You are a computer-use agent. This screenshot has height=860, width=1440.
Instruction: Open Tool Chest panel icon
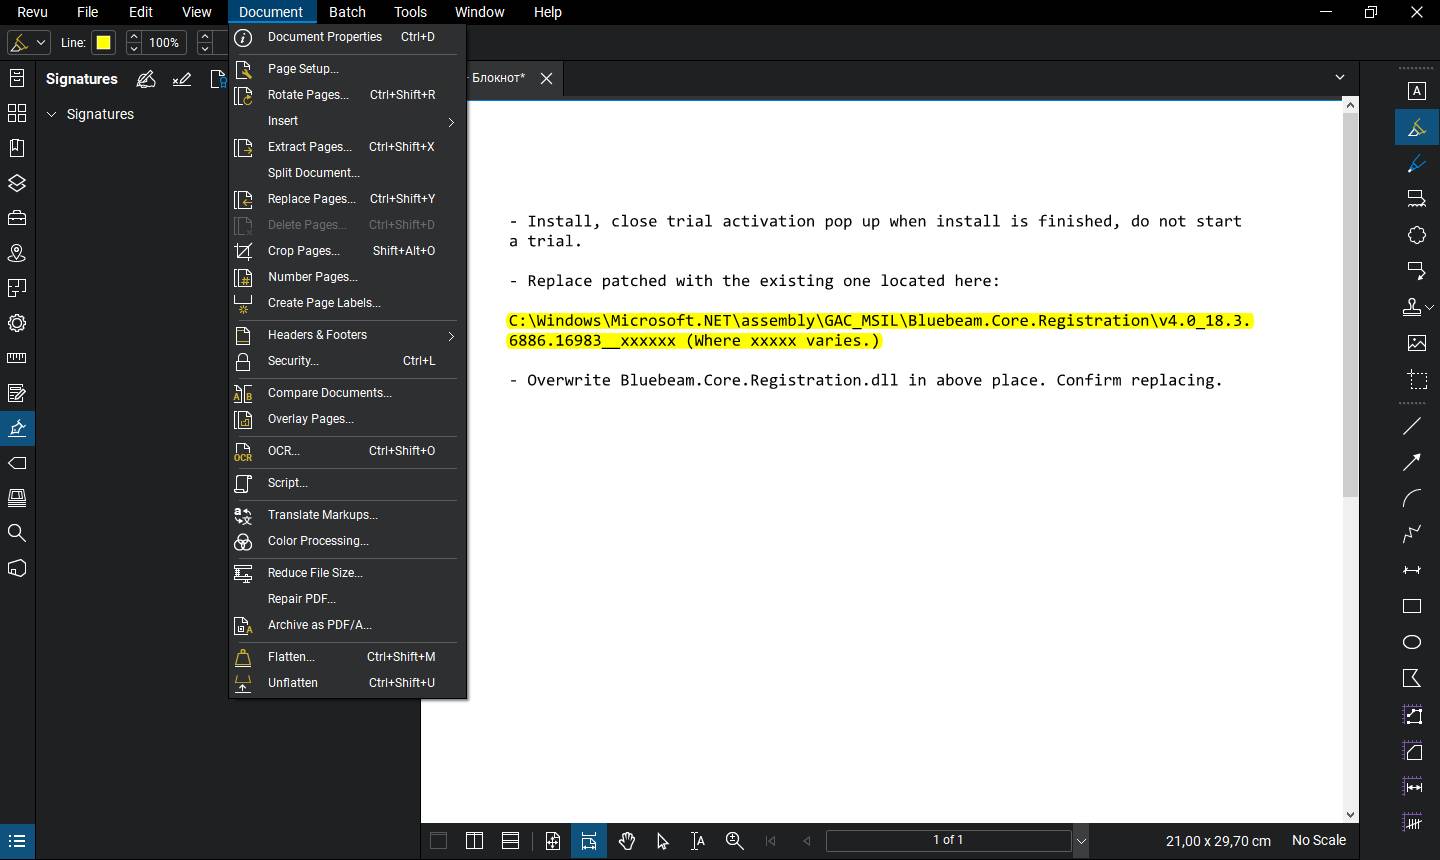[x=17, y=218]
